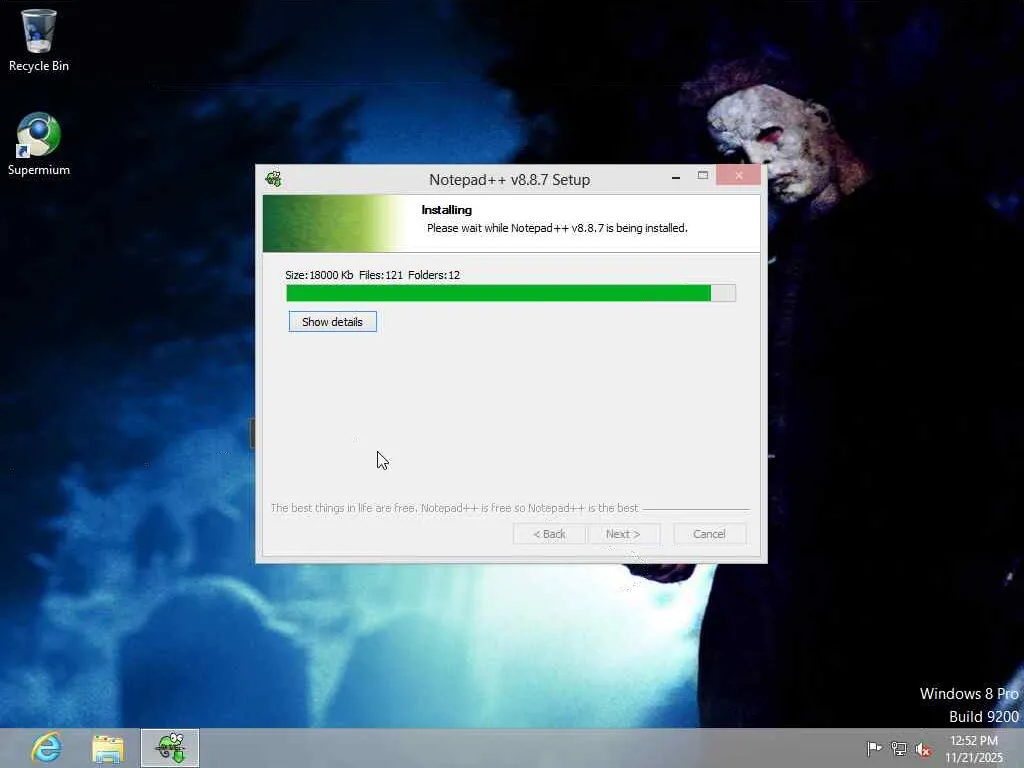Select the Supermium desktop shortcut
Image resolution: width=1024 pixels, height=768 pixels.
click(39, 144)
